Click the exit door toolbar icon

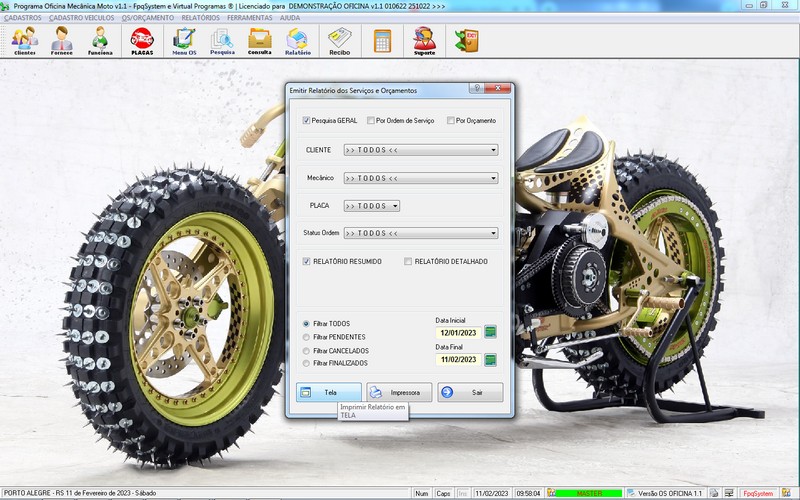coord(466,40)
